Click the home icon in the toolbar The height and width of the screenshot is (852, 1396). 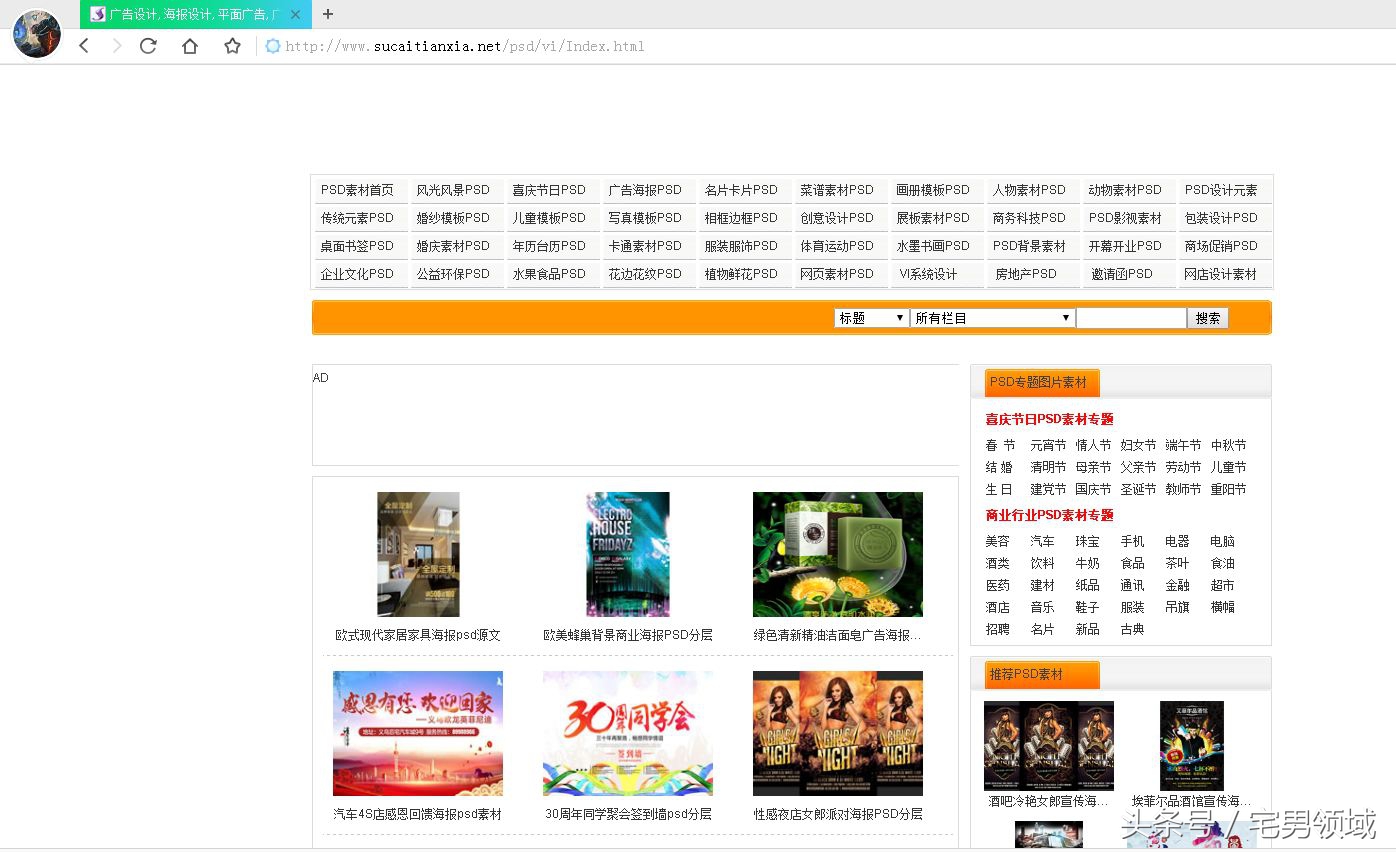(189, 46)
